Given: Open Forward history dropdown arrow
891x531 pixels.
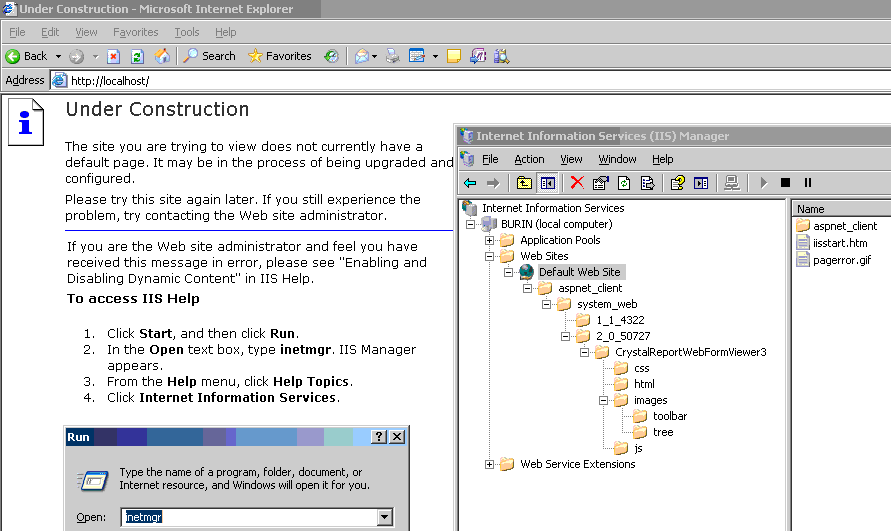Looking at the screenshot, I should click(95, 56).
